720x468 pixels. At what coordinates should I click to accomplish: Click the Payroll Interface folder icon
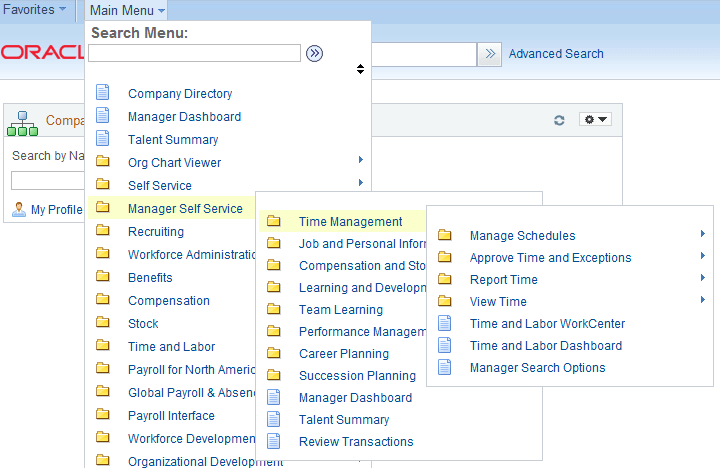(x=102, y=414)
